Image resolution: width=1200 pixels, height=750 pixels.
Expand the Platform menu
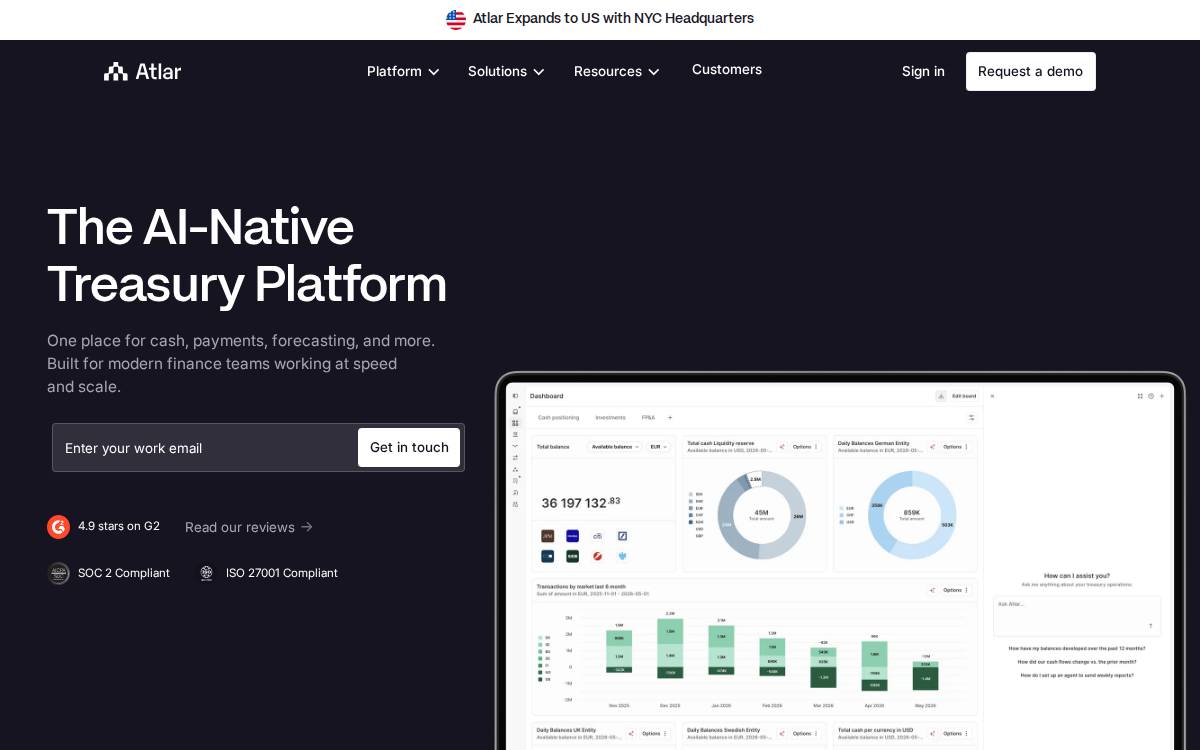[x=403, y=71]
